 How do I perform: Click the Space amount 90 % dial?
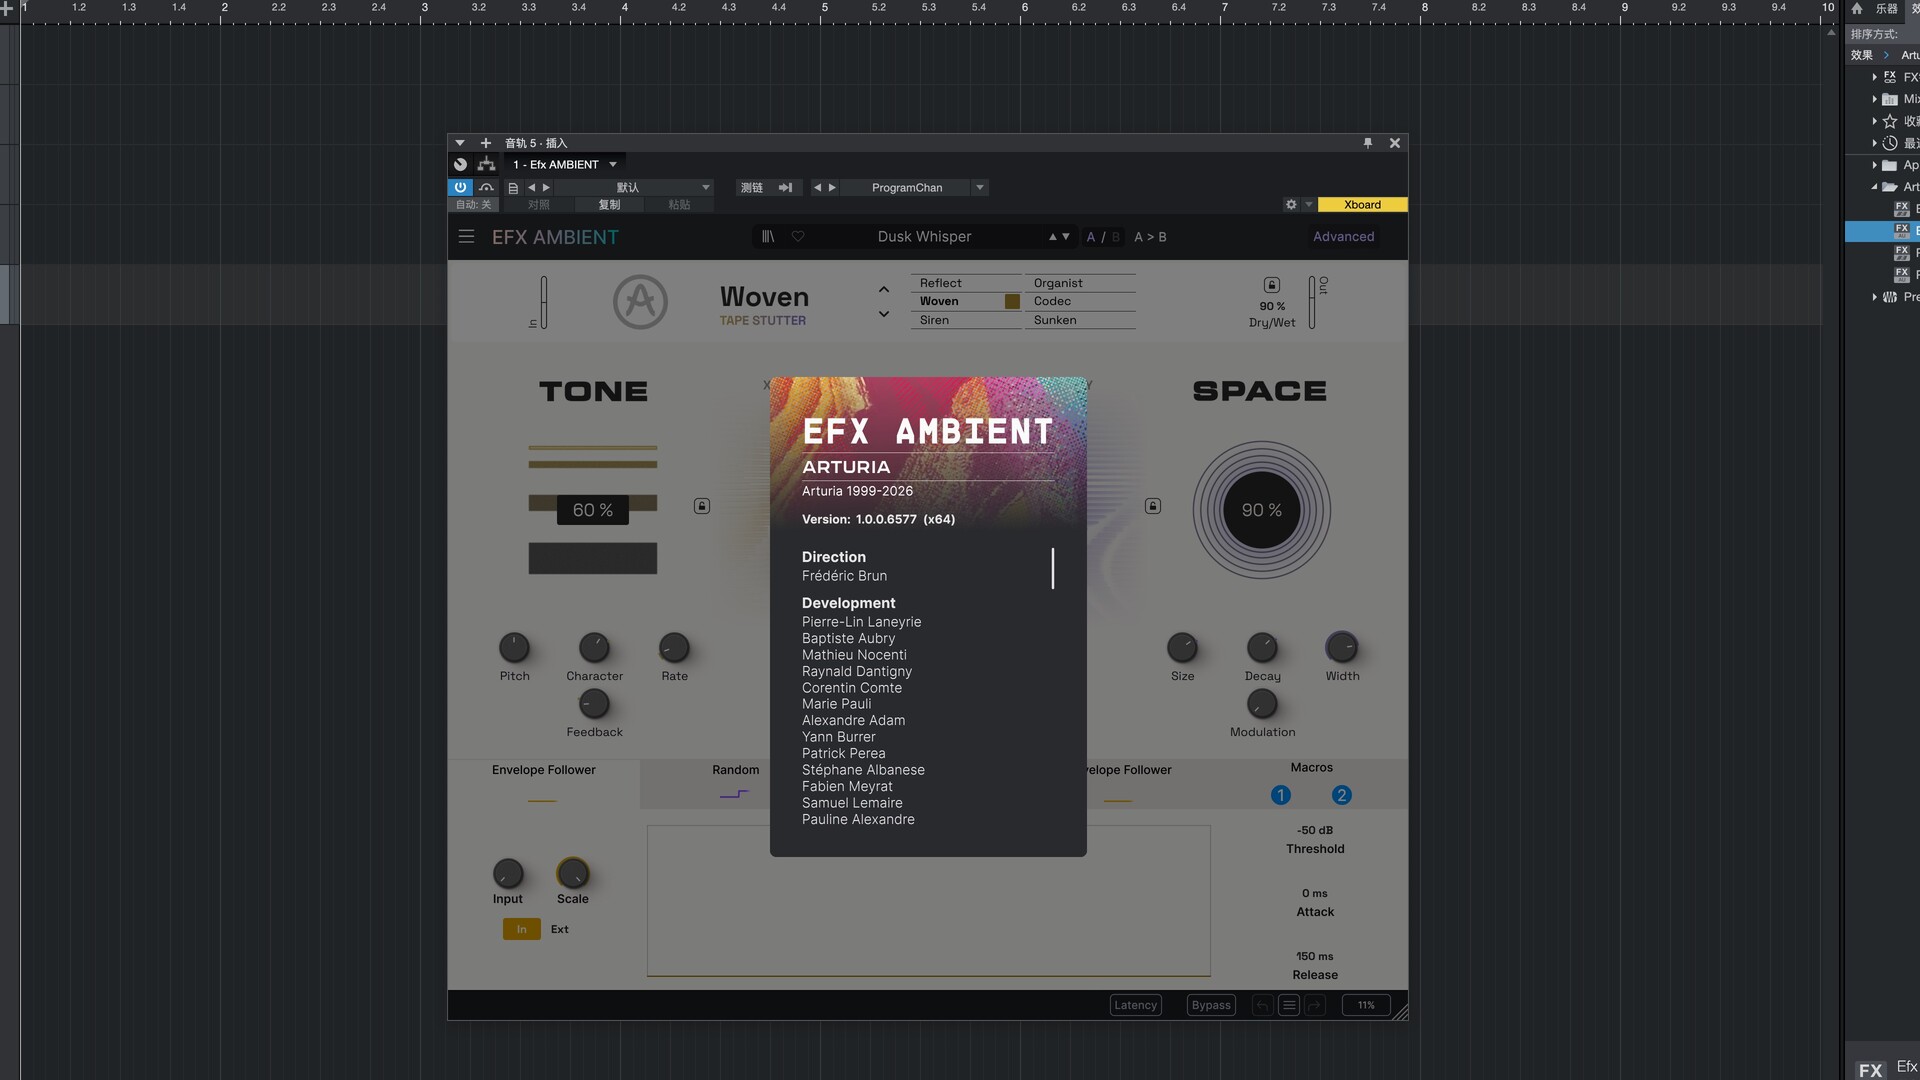tap(1261, 510)
